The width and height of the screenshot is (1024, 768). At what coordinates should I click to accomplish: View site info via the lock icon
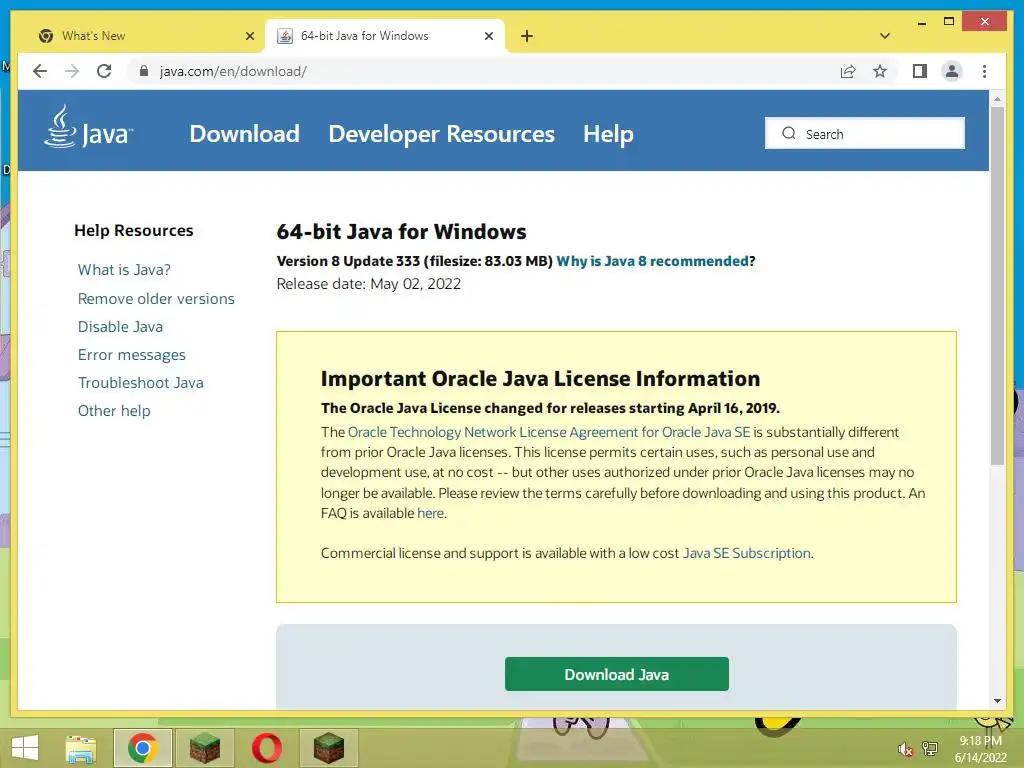(x=144, y=71)
